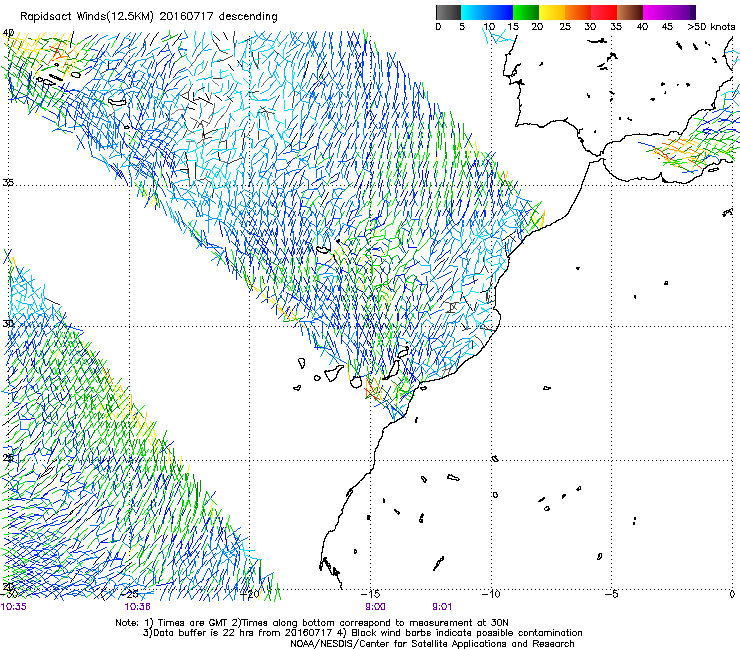The width and height of the screenshot is (740, 650).
Task: Click the longitude axis label '-25'
Action: 130,594
